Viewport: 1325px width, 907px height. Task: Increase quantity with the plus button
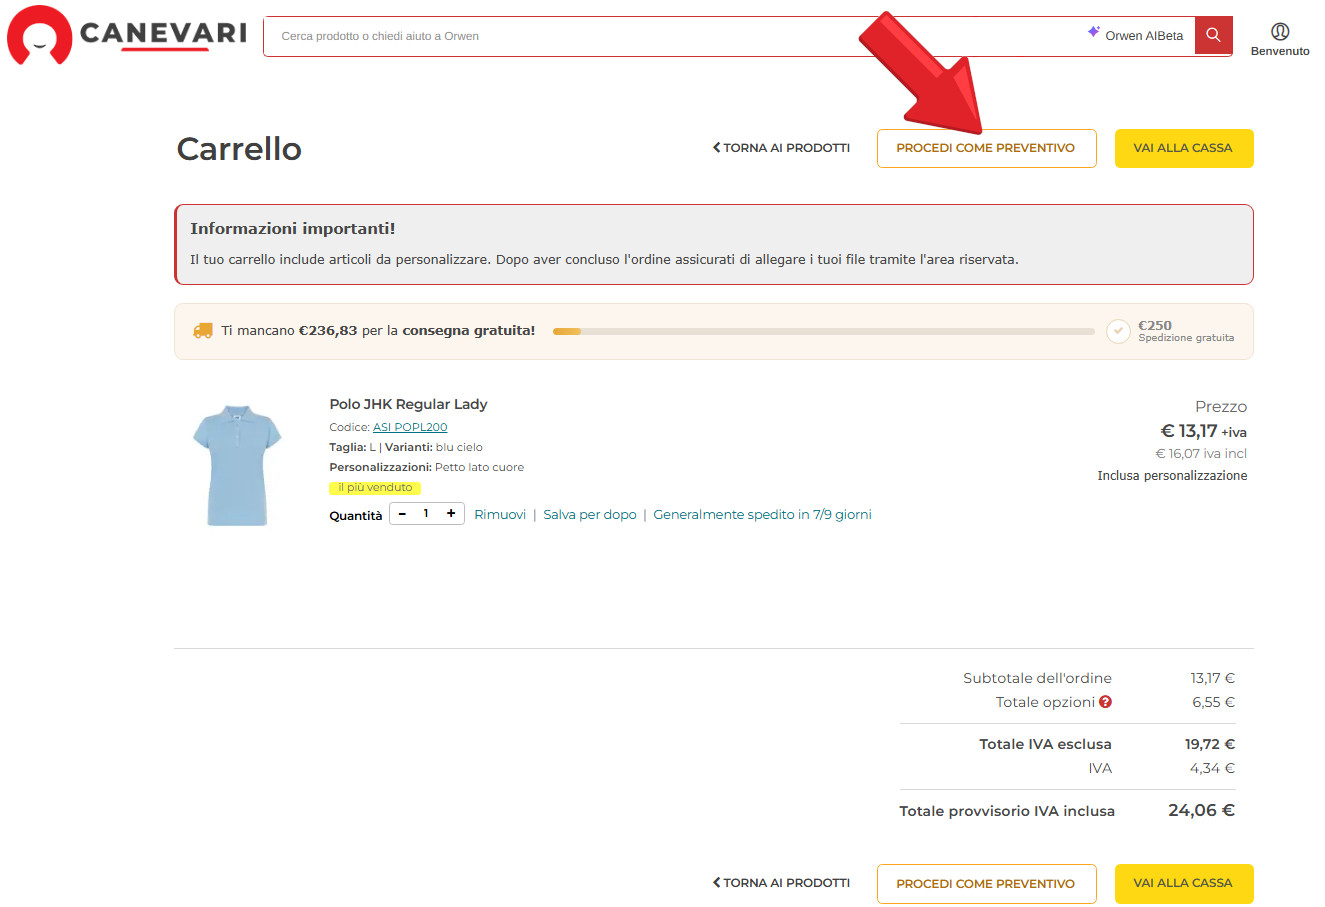451,514
